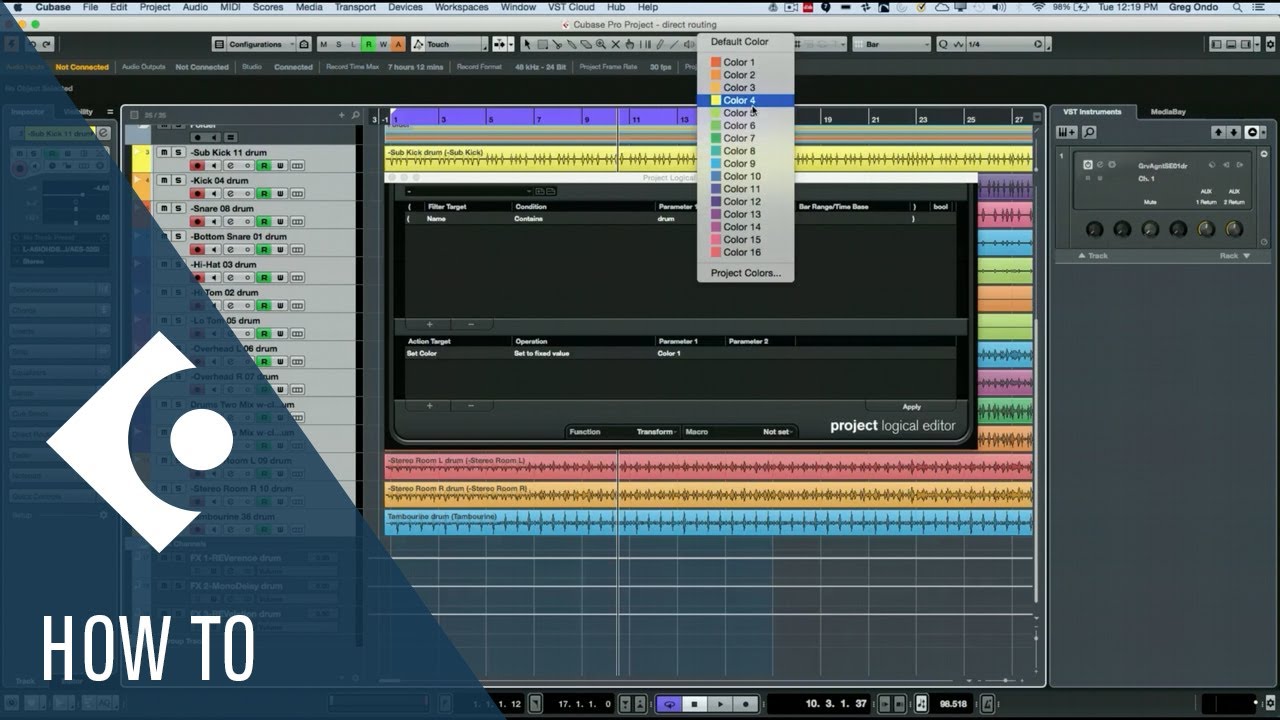1280x720 pixels.
Task: Open the track list search magnifier
Action: 355,115
